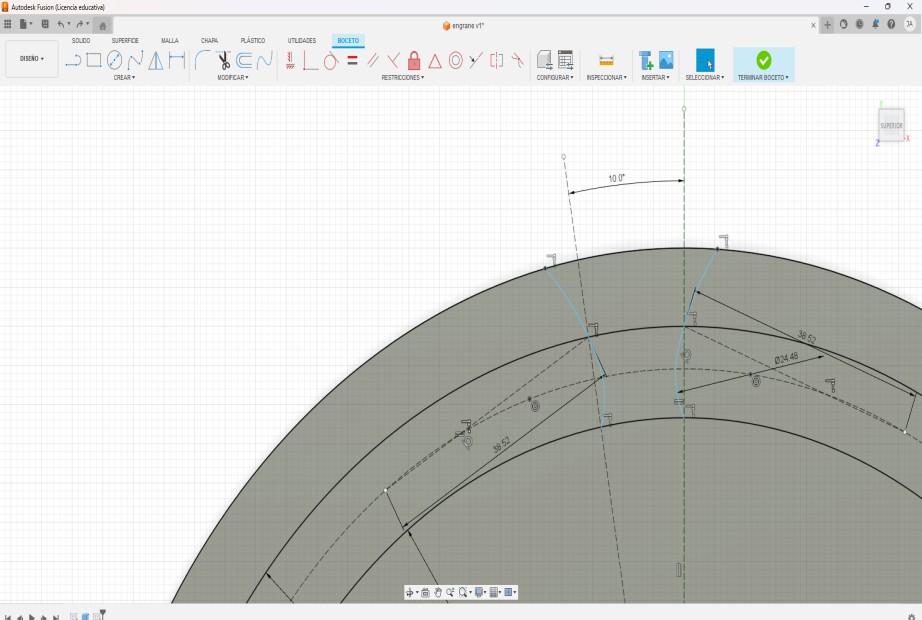
Task: Apply the Parallel constraint
Action: [x=373, y=60]
